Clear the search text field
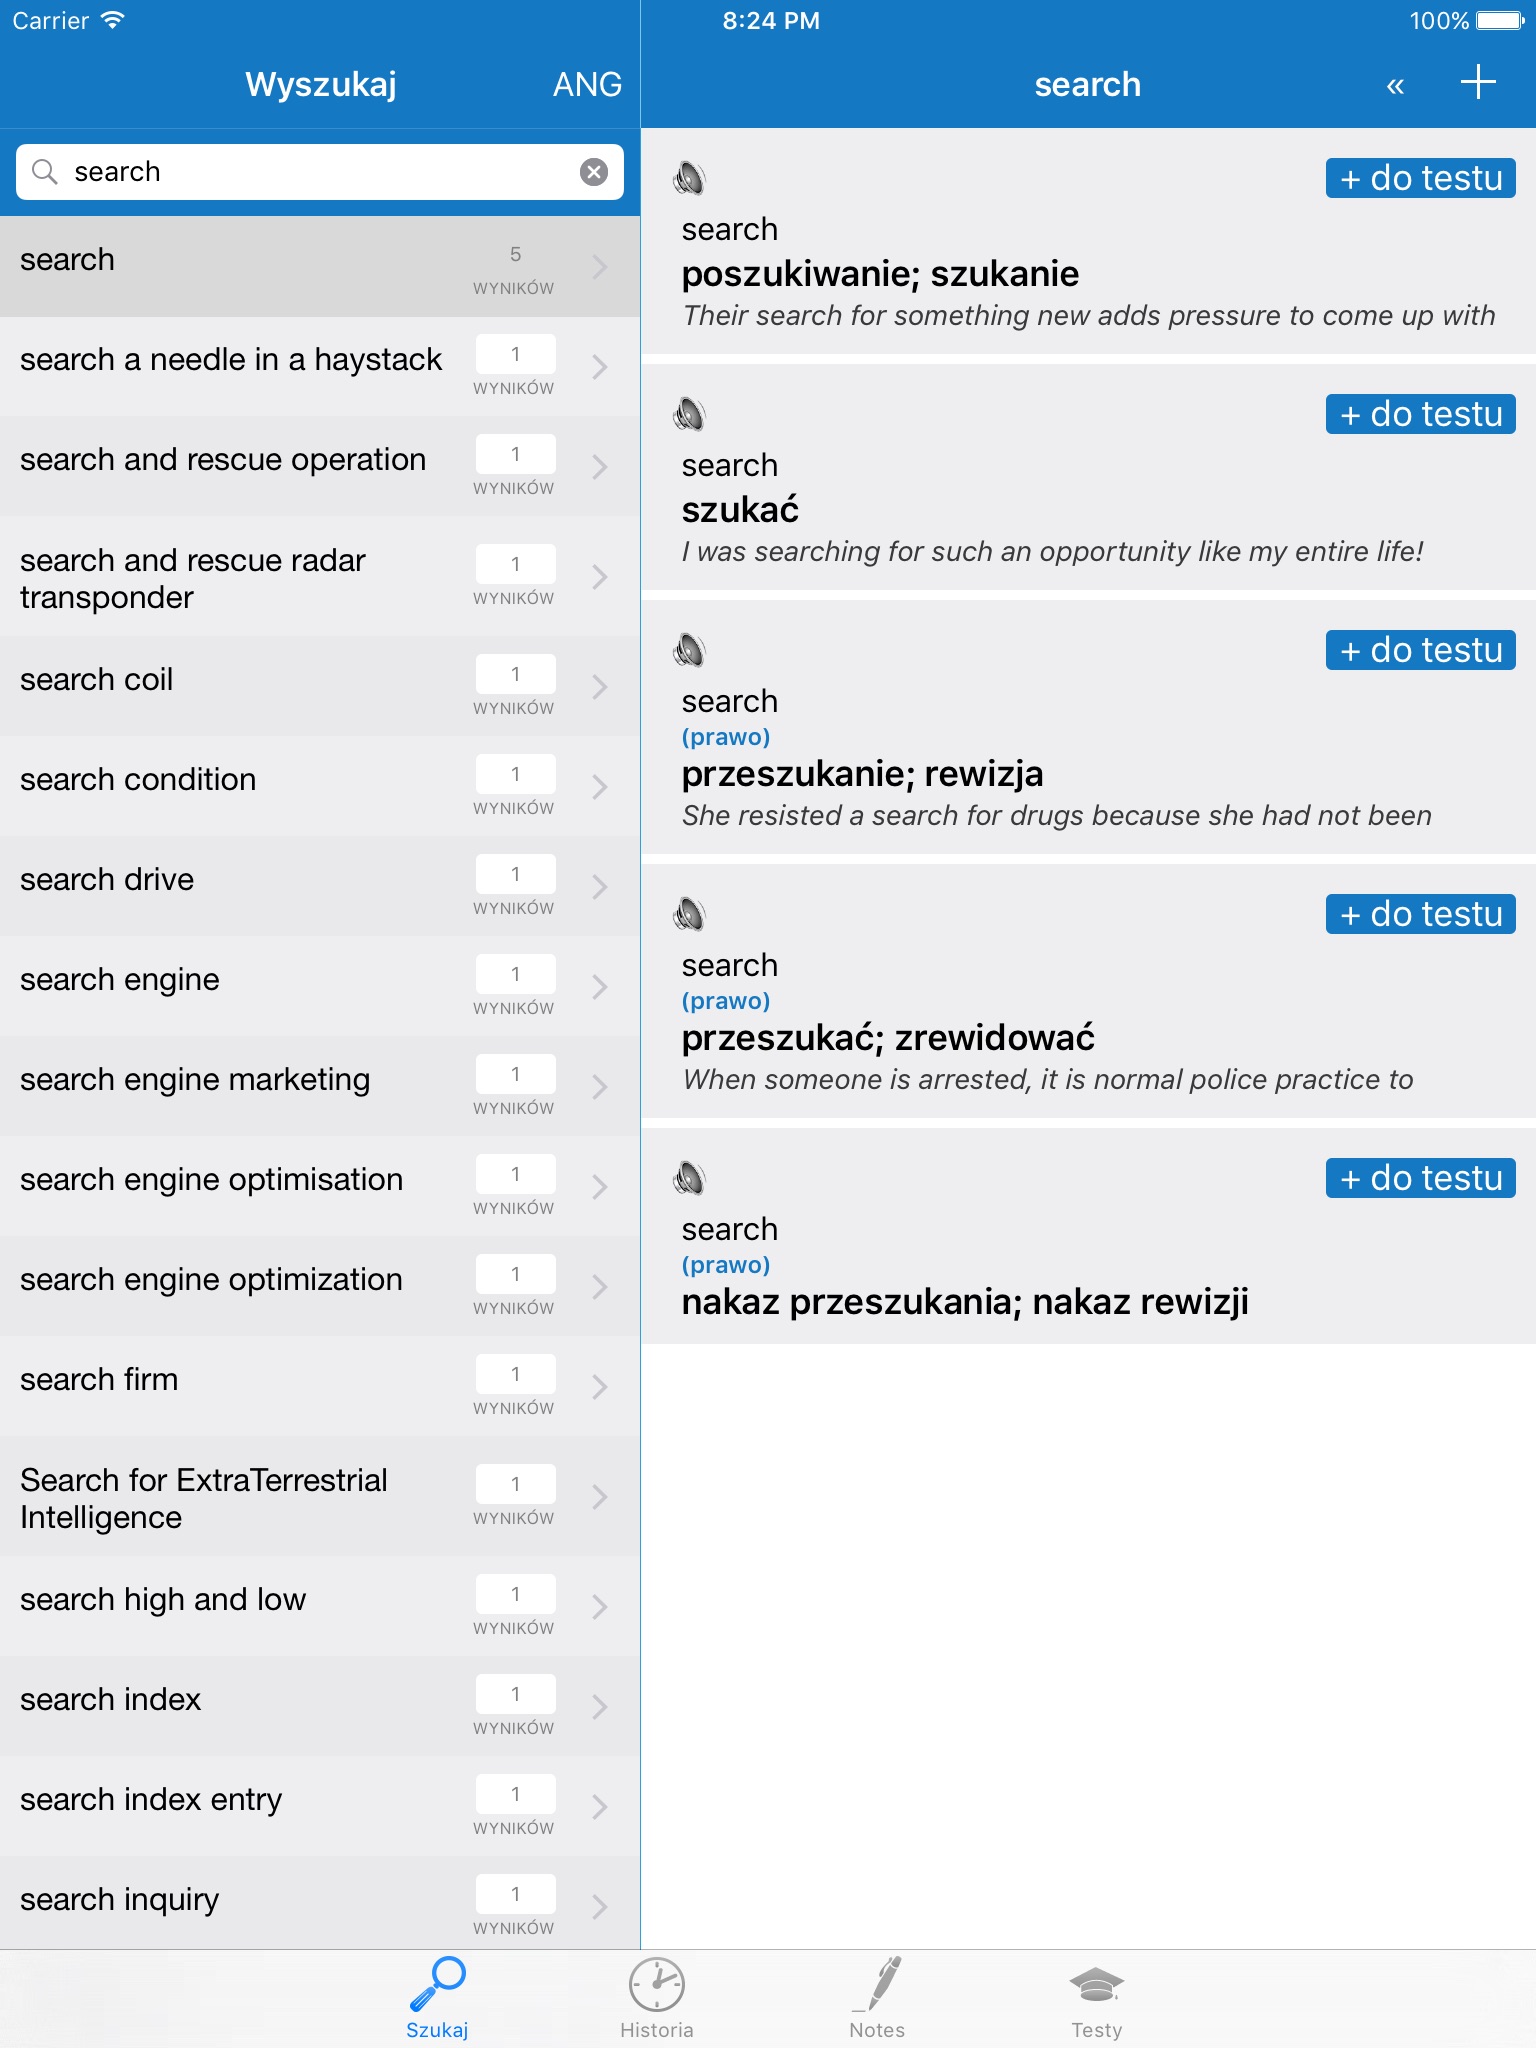The height and width of the screenshot is (2048, 1536). point(594,172)
